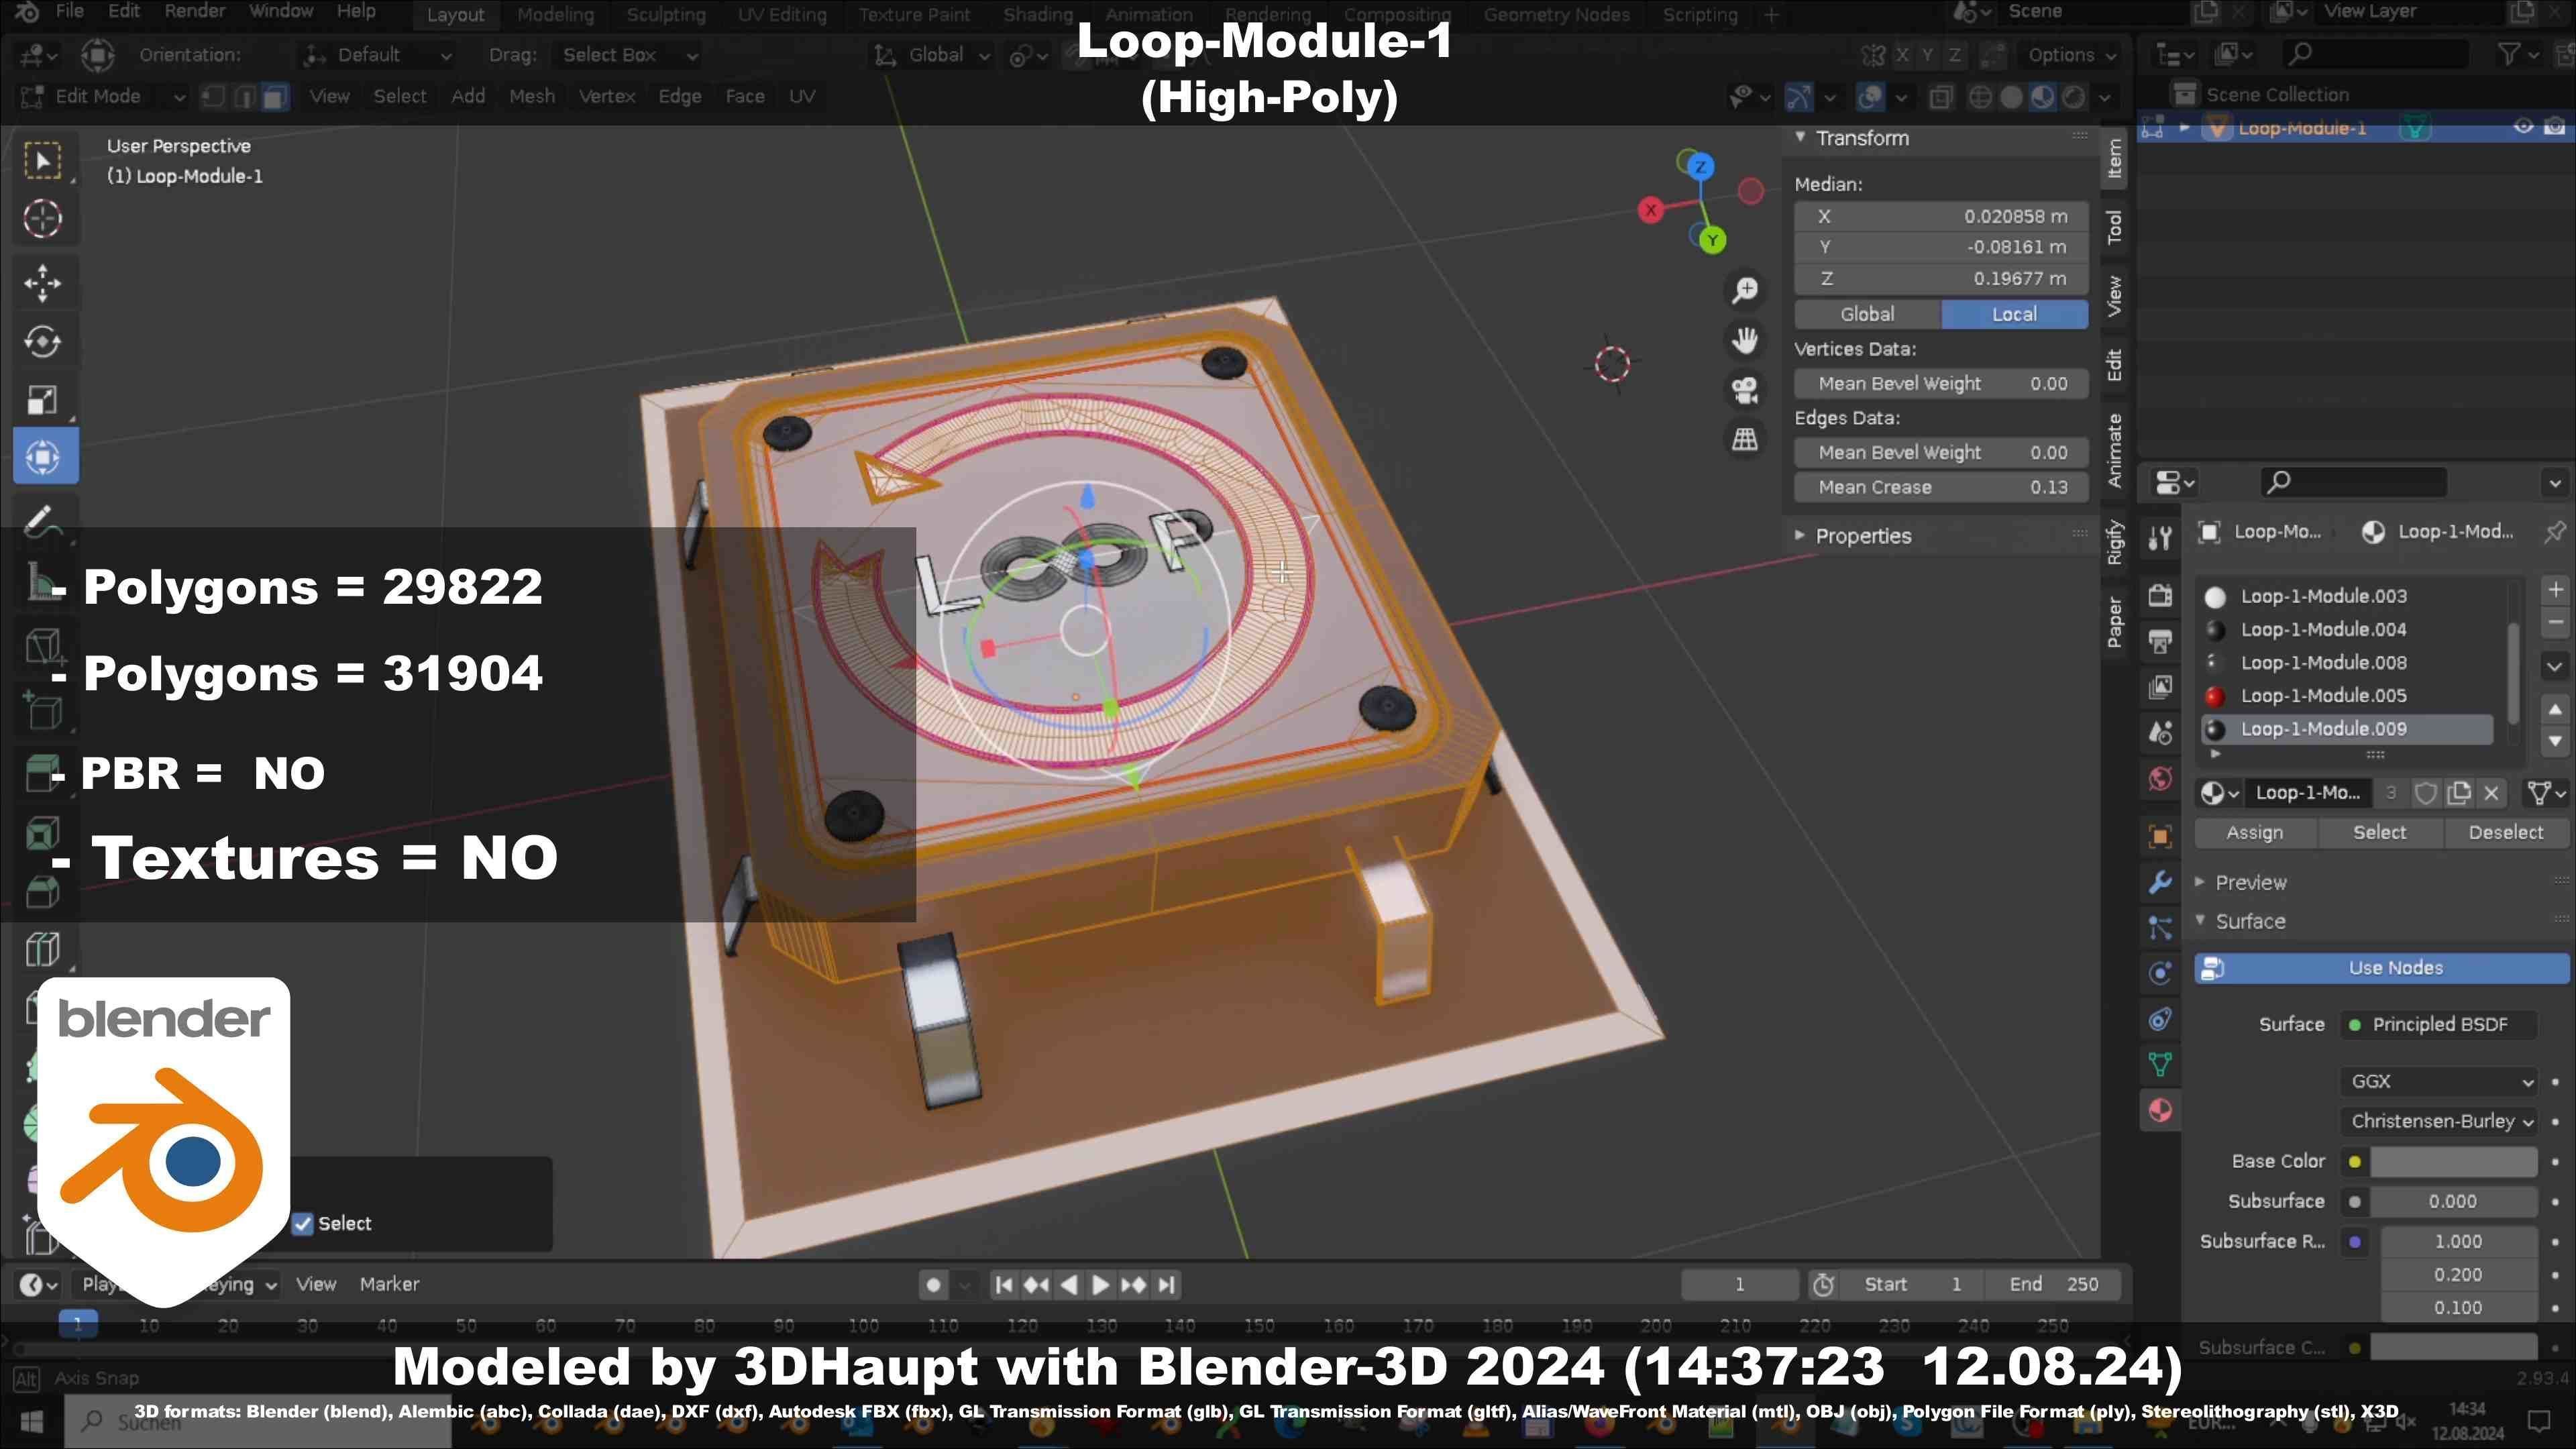Uncheck the Select checkbox
The height and width of the screenshot is (1449, 2576).
[x=303, y=1223]
